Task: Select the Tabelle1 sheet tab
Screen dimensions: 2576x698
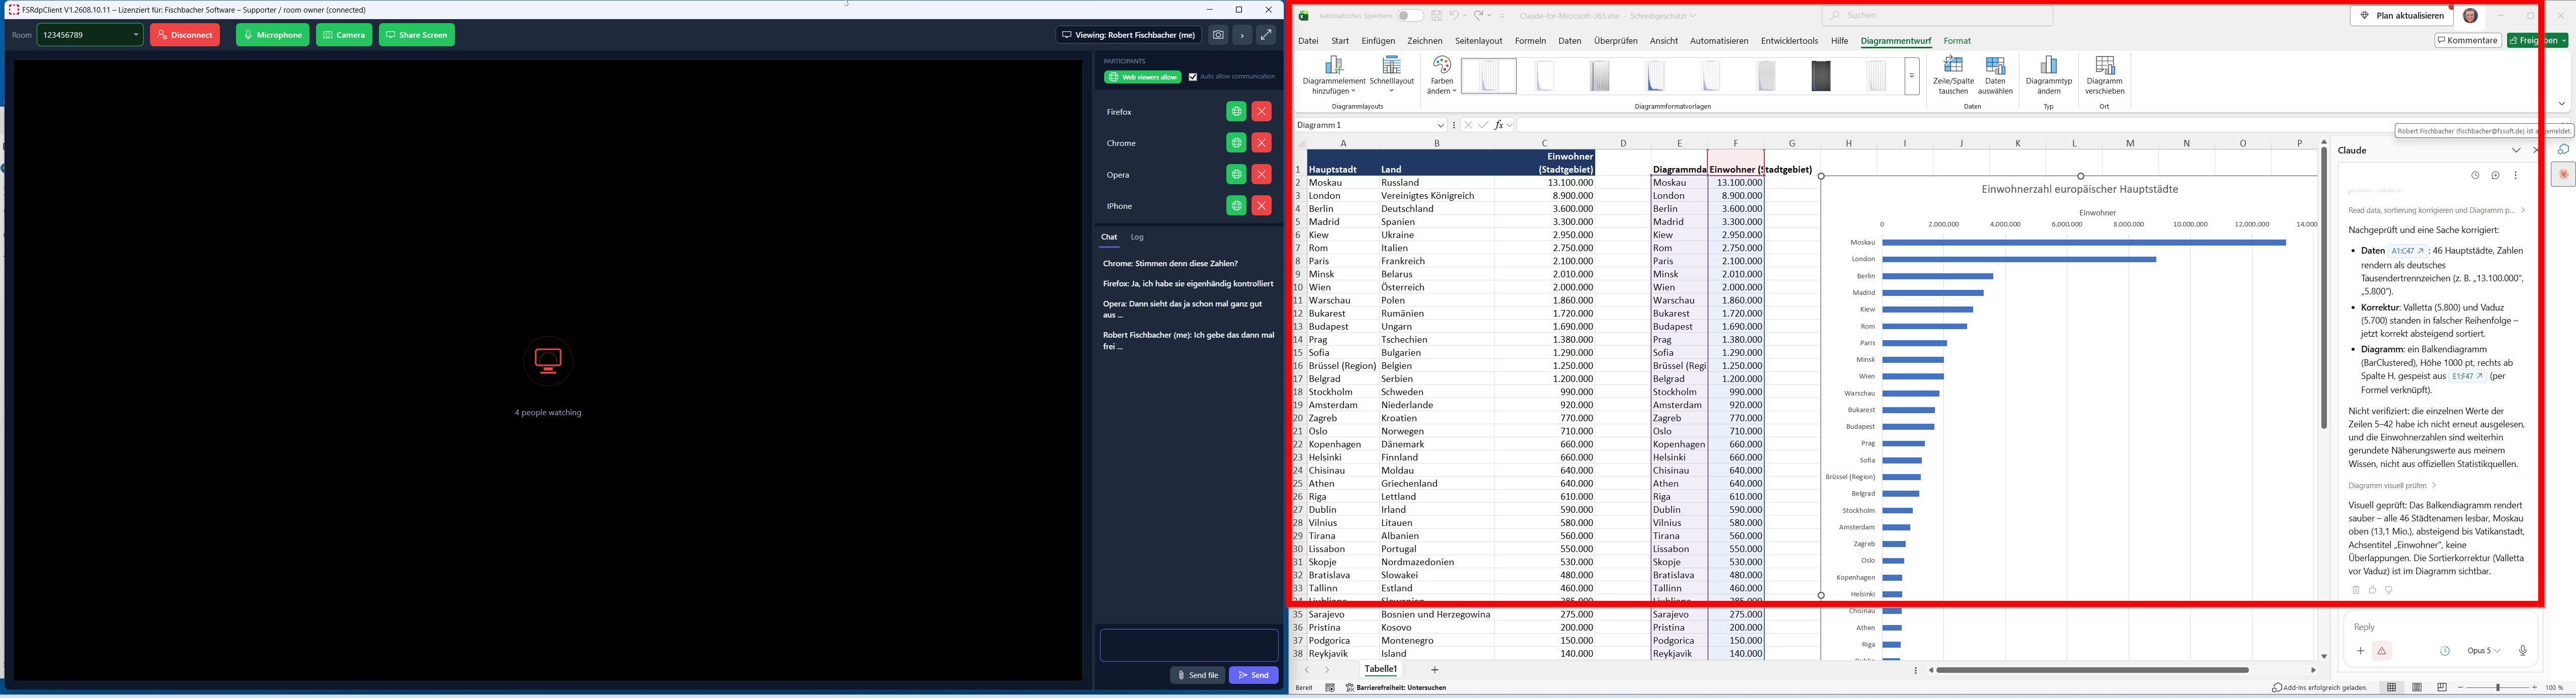Action: click(1380, 669)
